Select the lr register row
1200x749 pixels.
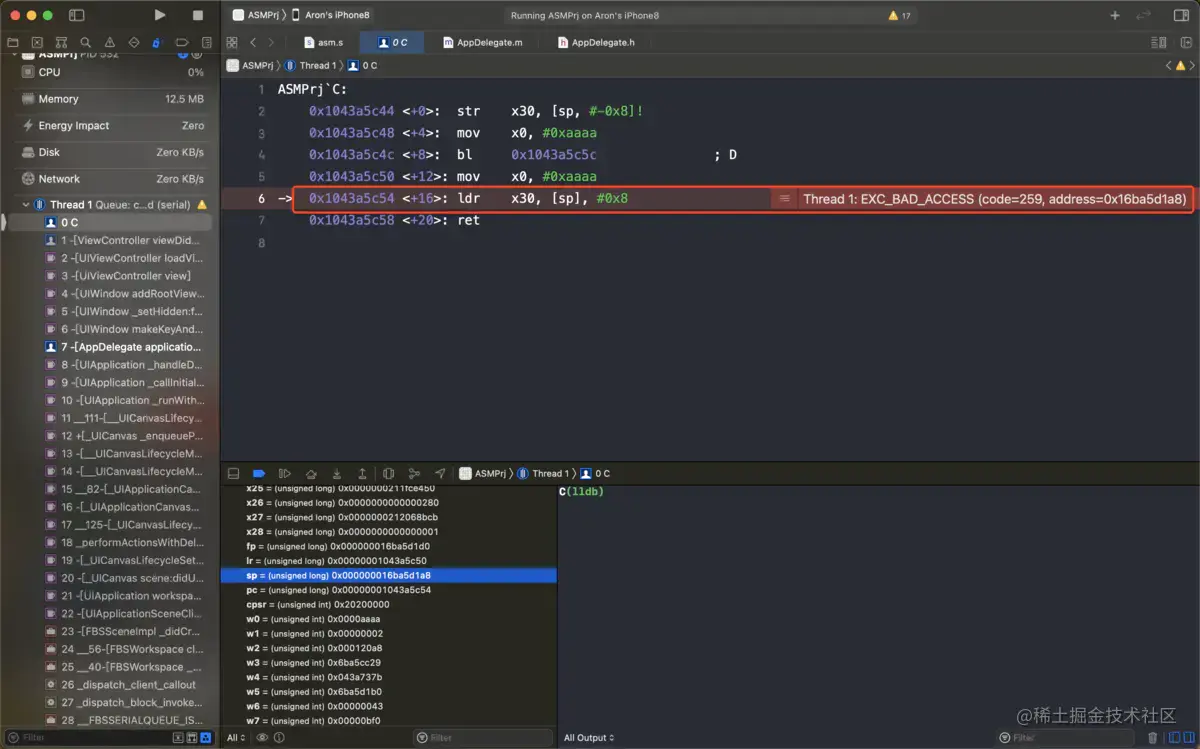click(x=388, y=561)
